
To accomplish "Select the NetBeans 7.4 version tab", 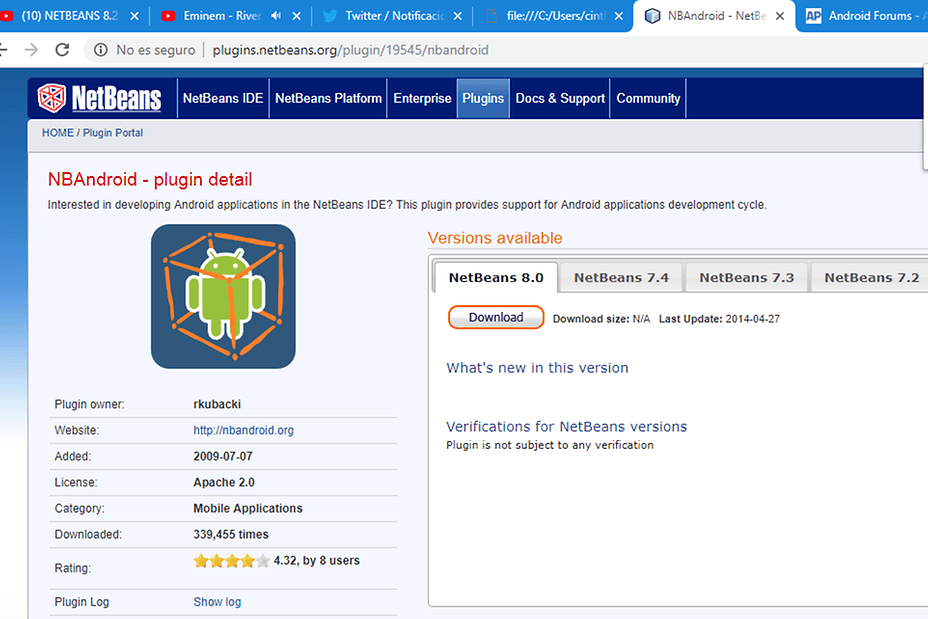I will tap(621, 278).
